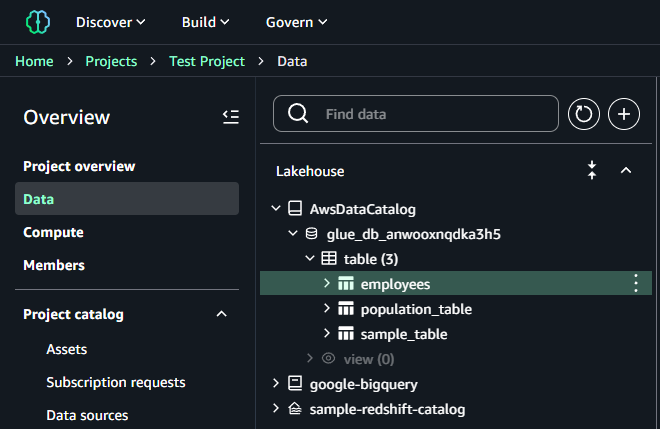Click the magnifier search icon
This screenshot has height=429, width=660.
[x=298, y=114]
